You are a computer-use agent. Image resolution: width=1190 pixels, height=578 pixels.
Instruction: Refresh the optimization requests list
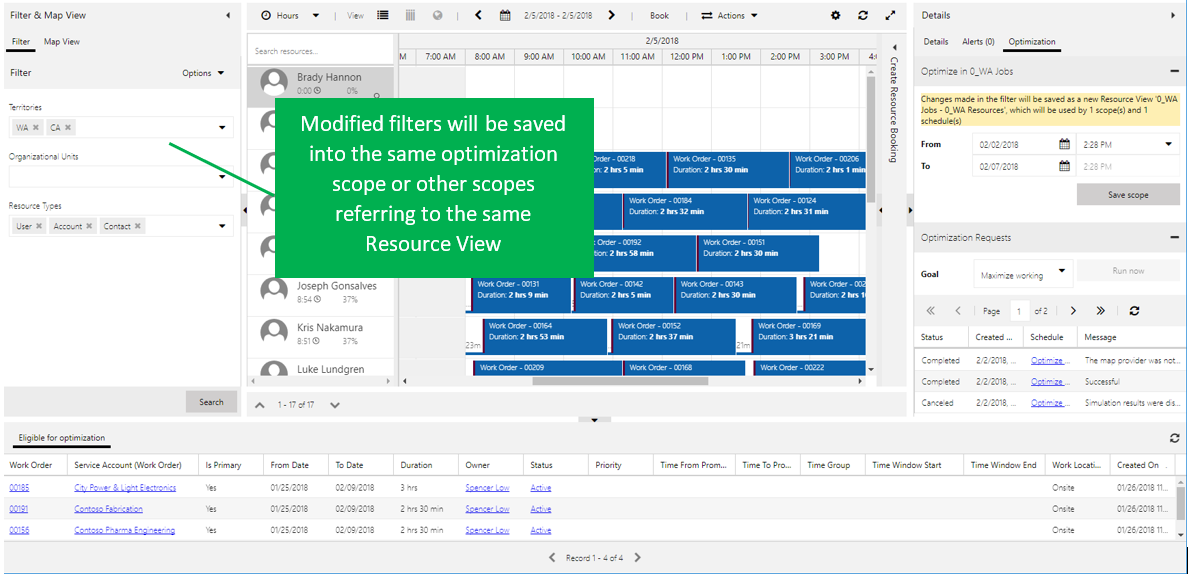coord(1135,310)
